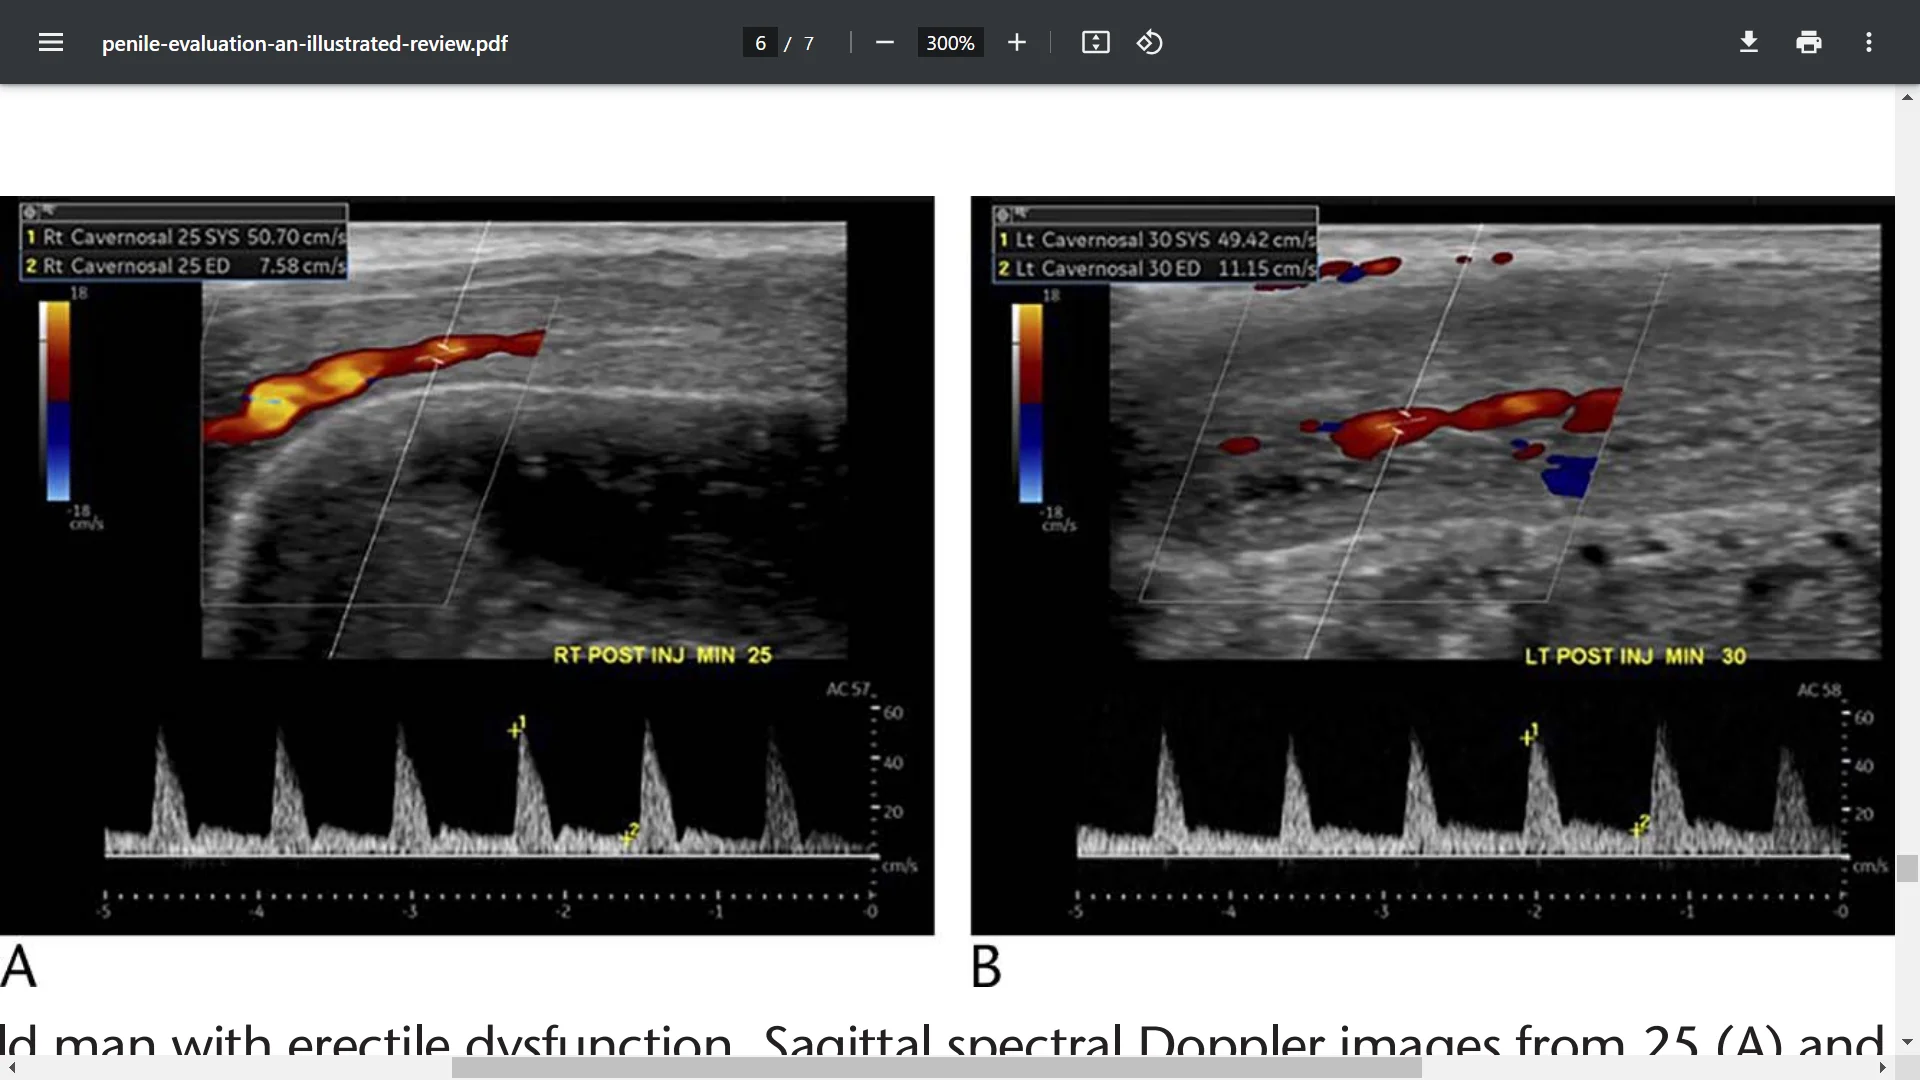This screenshot has height=1080, width=1920.
Task: Click the vertical scrollbar thumb
Action: 1907,868
